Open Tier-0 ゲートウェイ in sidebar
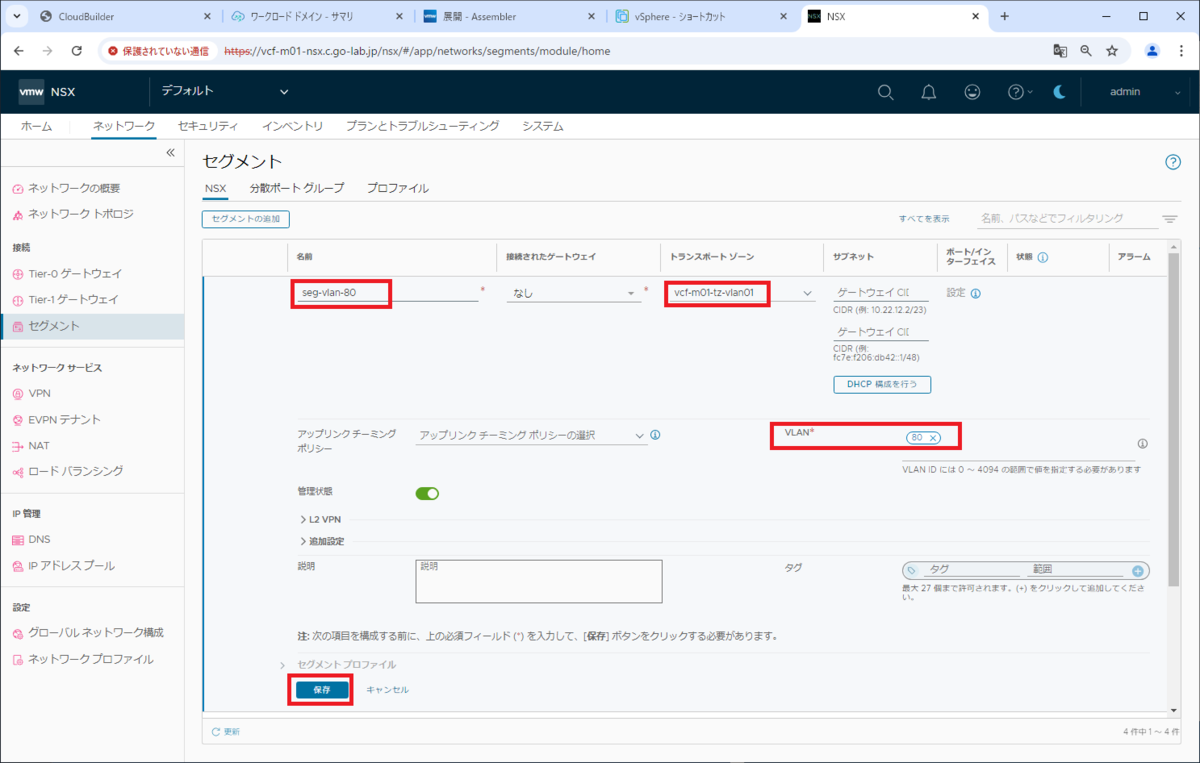 (x=75, y=274)
